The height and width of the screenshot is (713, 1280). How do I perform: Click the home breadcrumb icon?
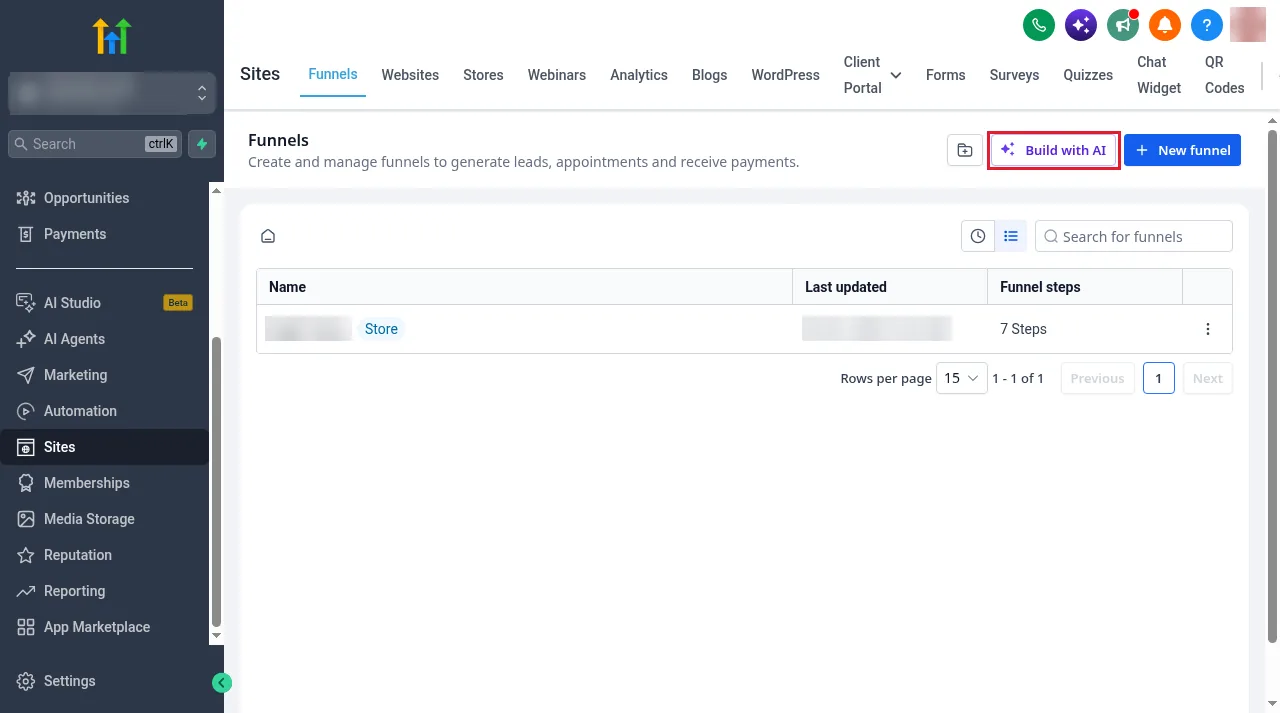[x=268, y=236]
